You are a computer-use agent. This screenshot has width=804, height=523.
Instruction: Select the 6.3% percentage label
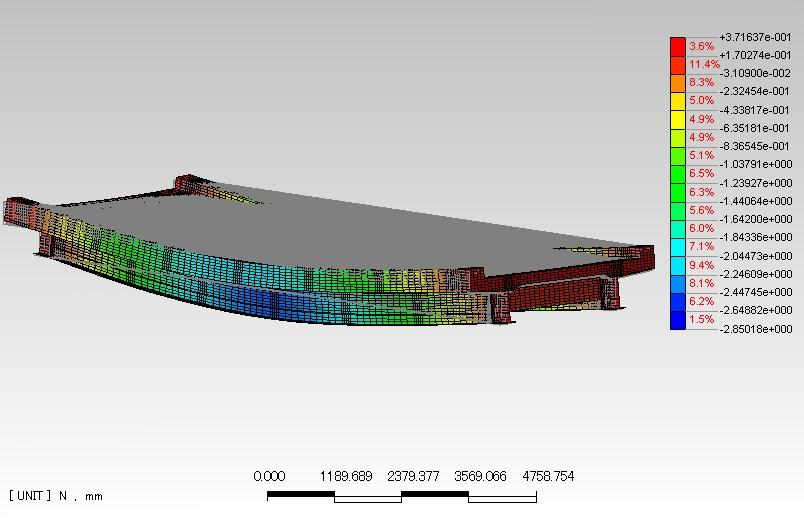(701, 192)
